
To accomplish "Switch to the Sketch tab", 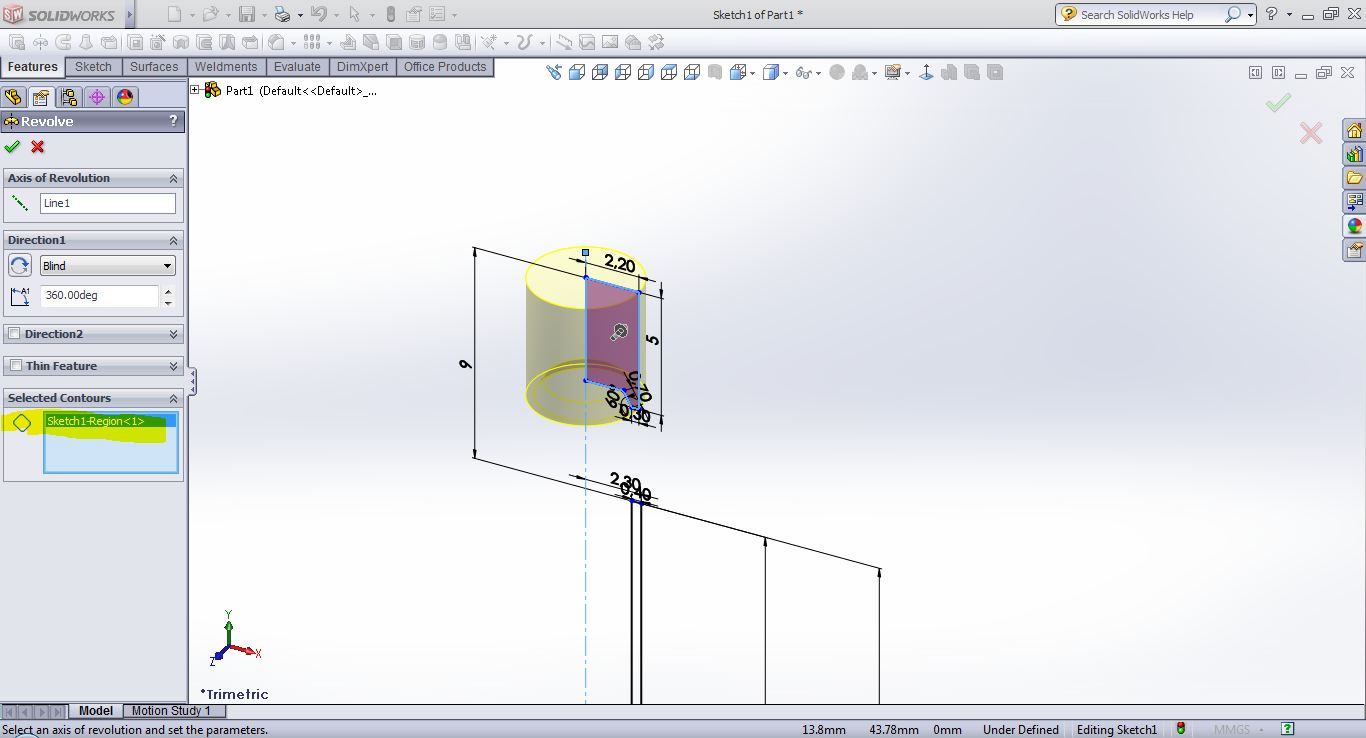I will pos(93,67).
